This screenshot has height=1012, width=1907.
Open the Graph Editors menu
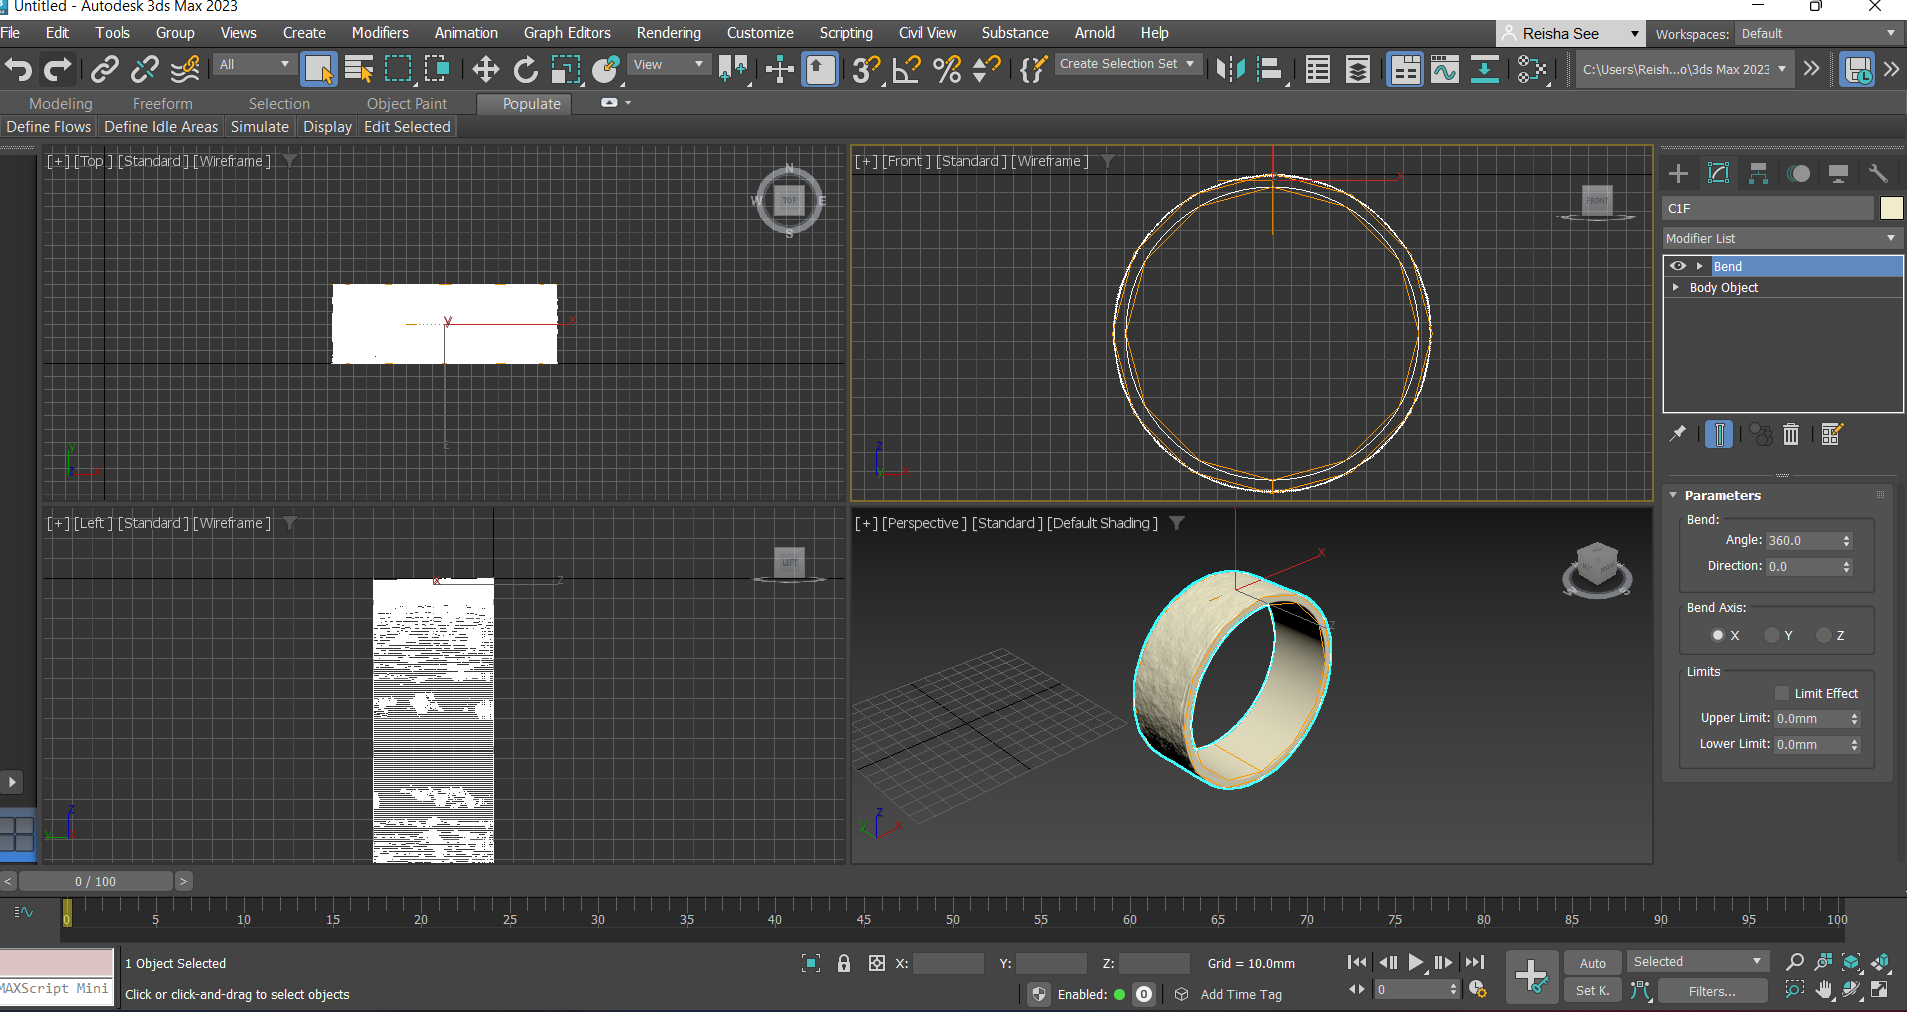tap(567, 33)
